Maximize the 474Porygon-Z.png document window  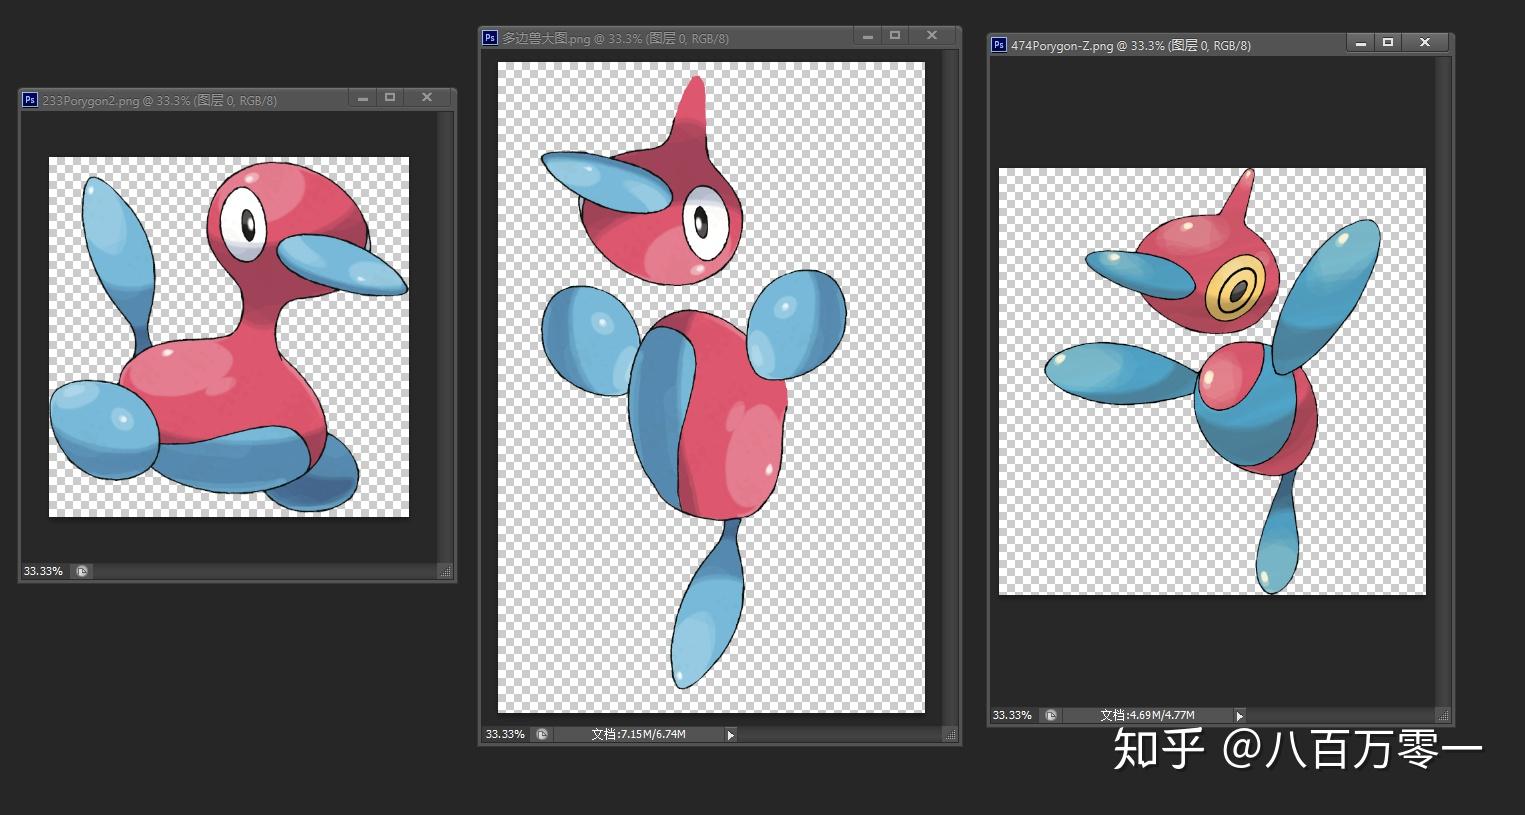coord(1388,43)
